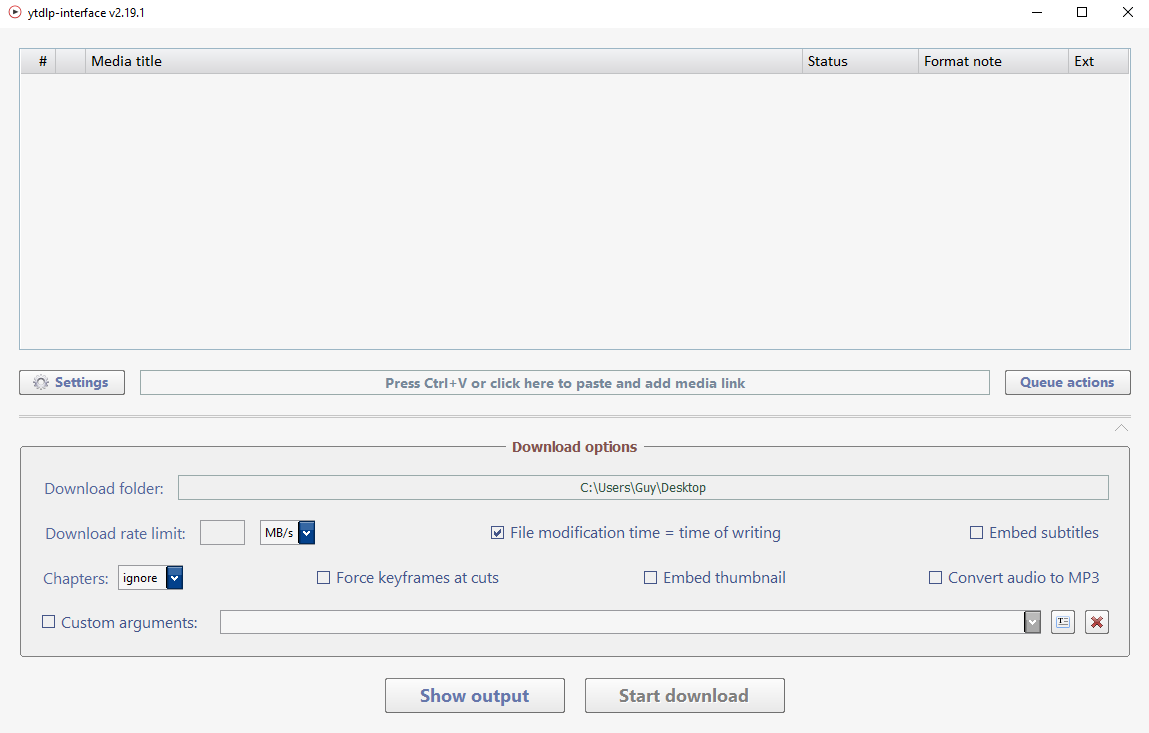Click the Download rate limit input box

coord(222,533)
